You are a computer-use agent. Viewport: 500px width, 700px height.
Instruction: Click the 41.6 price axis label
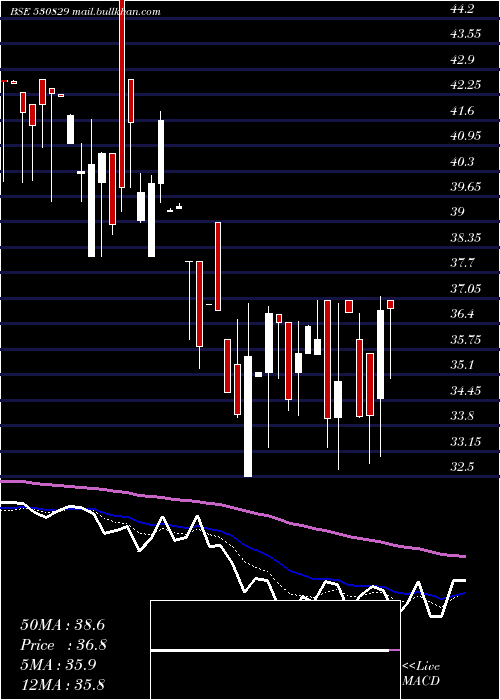[462, 111]
